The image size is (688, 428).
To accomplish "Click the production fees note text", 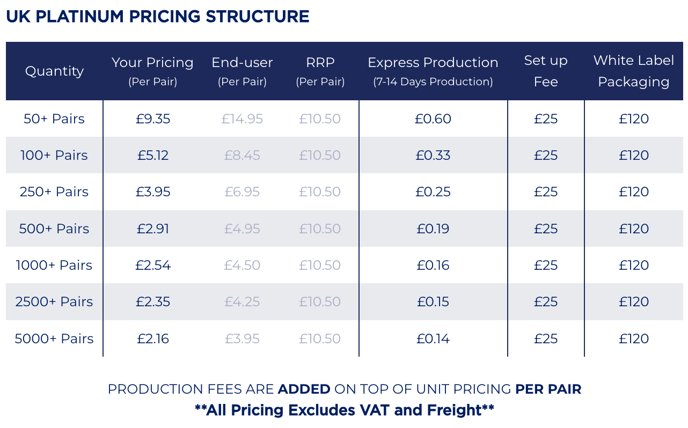I will (344, 389).
